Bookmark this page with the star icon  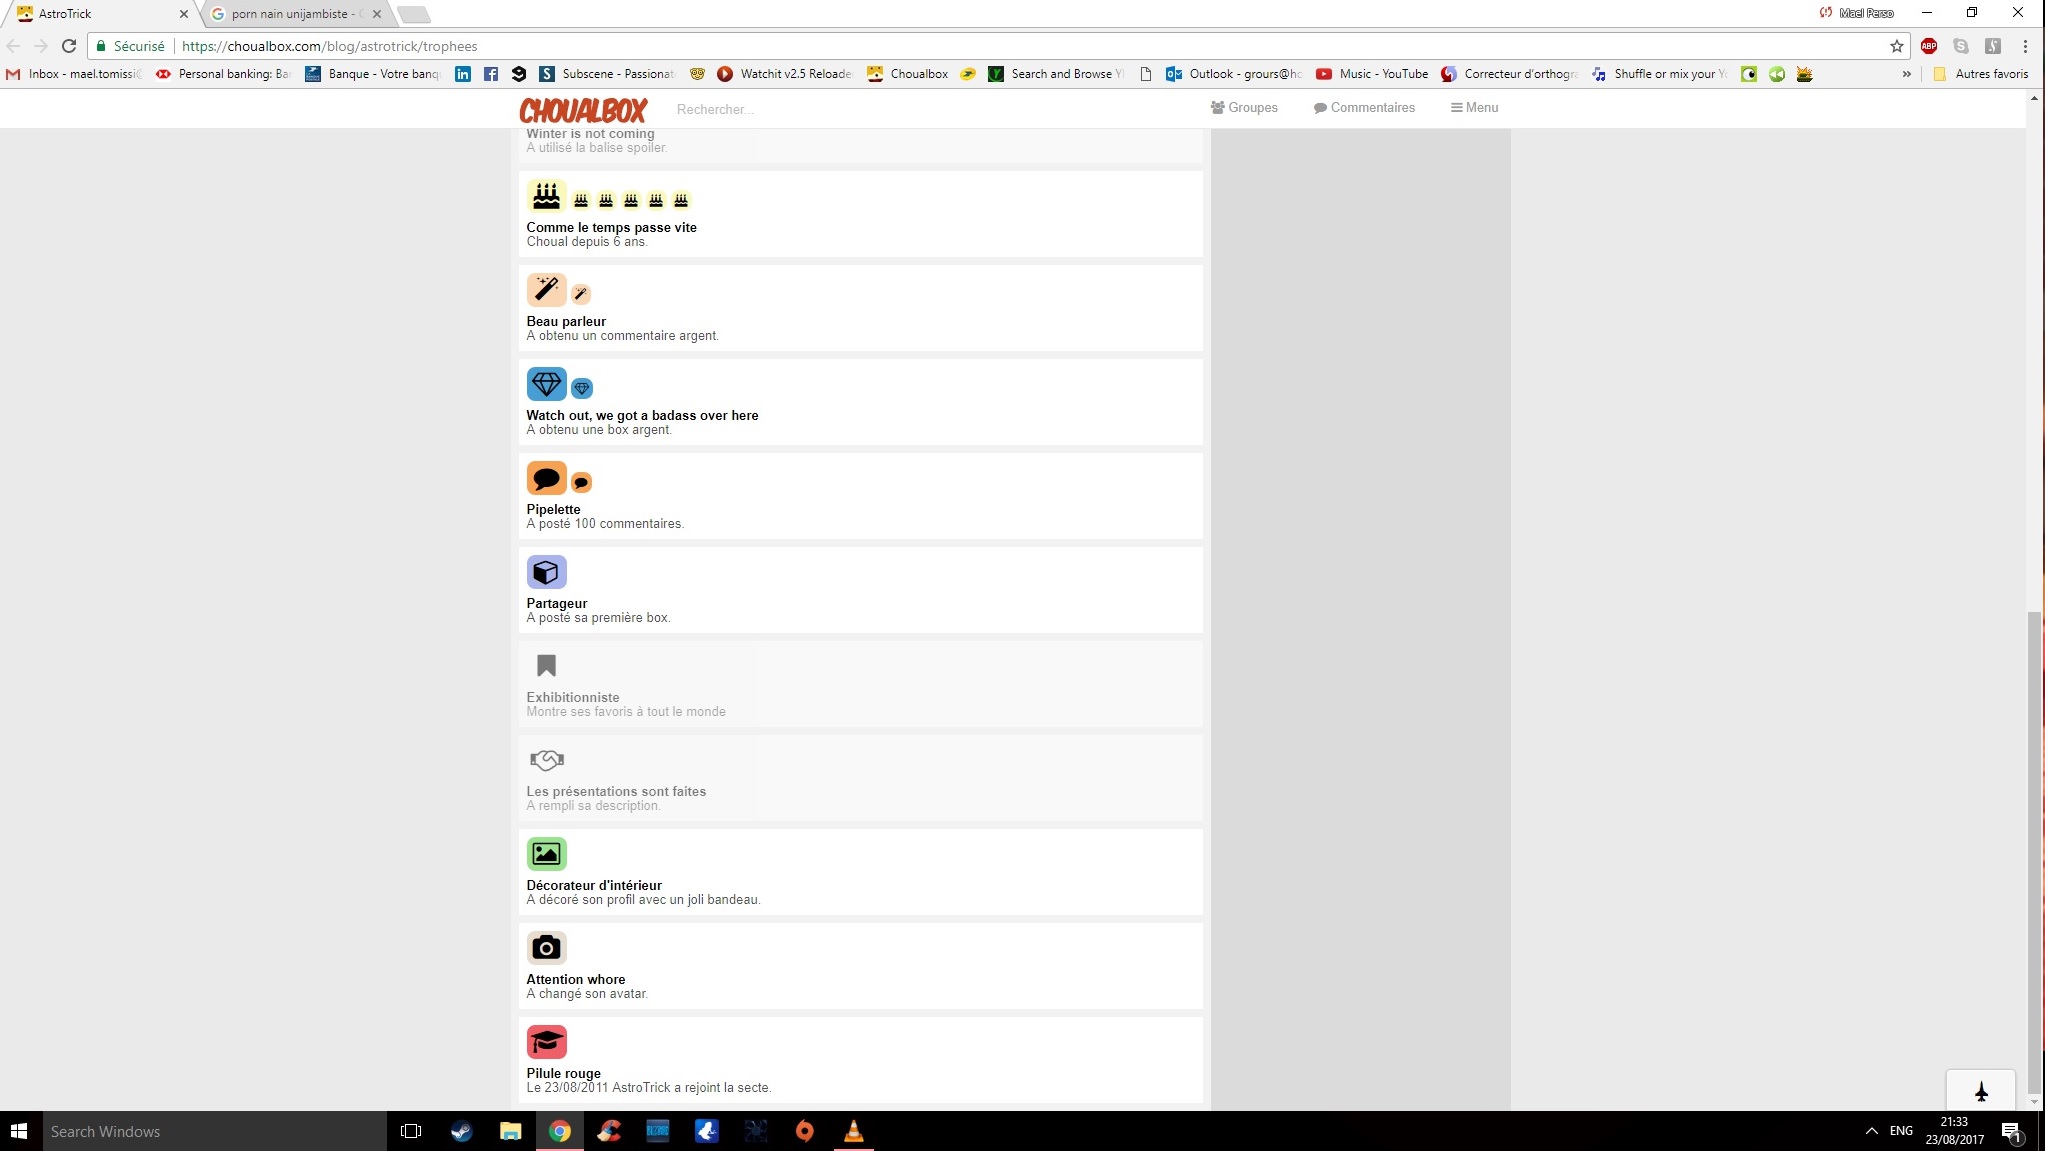coord(1896,46)
